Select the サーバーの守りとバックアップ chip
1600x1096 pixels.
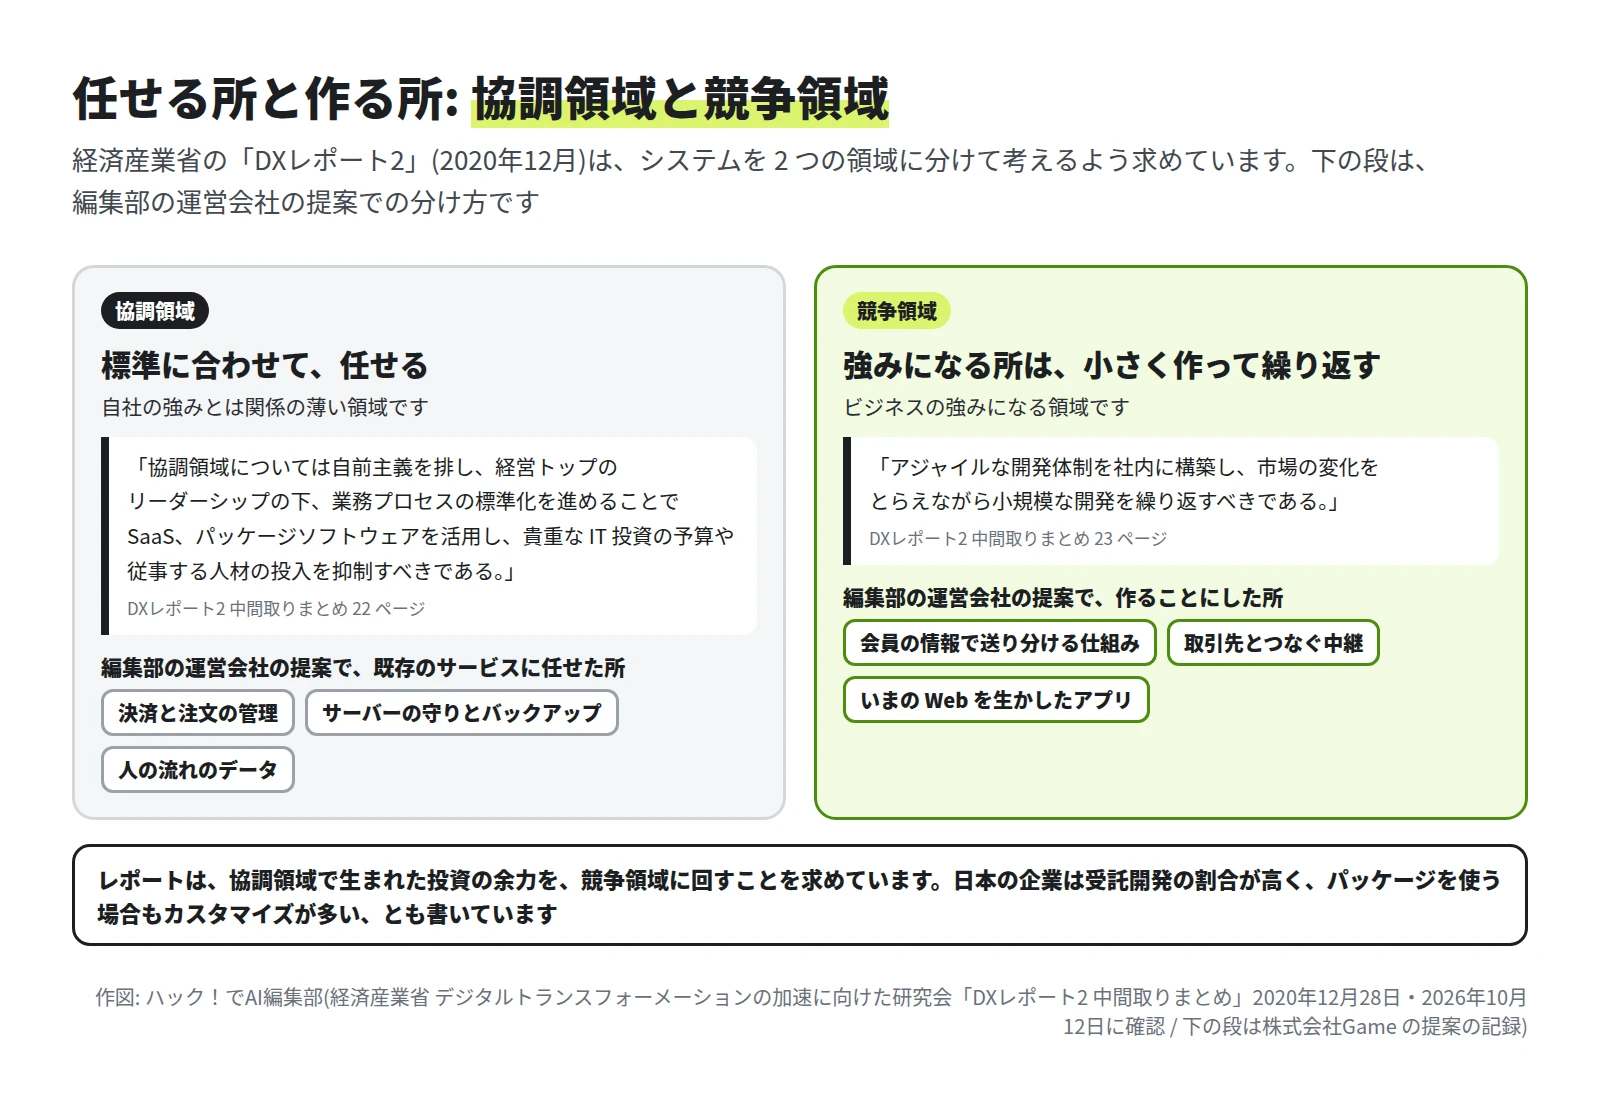462,713
